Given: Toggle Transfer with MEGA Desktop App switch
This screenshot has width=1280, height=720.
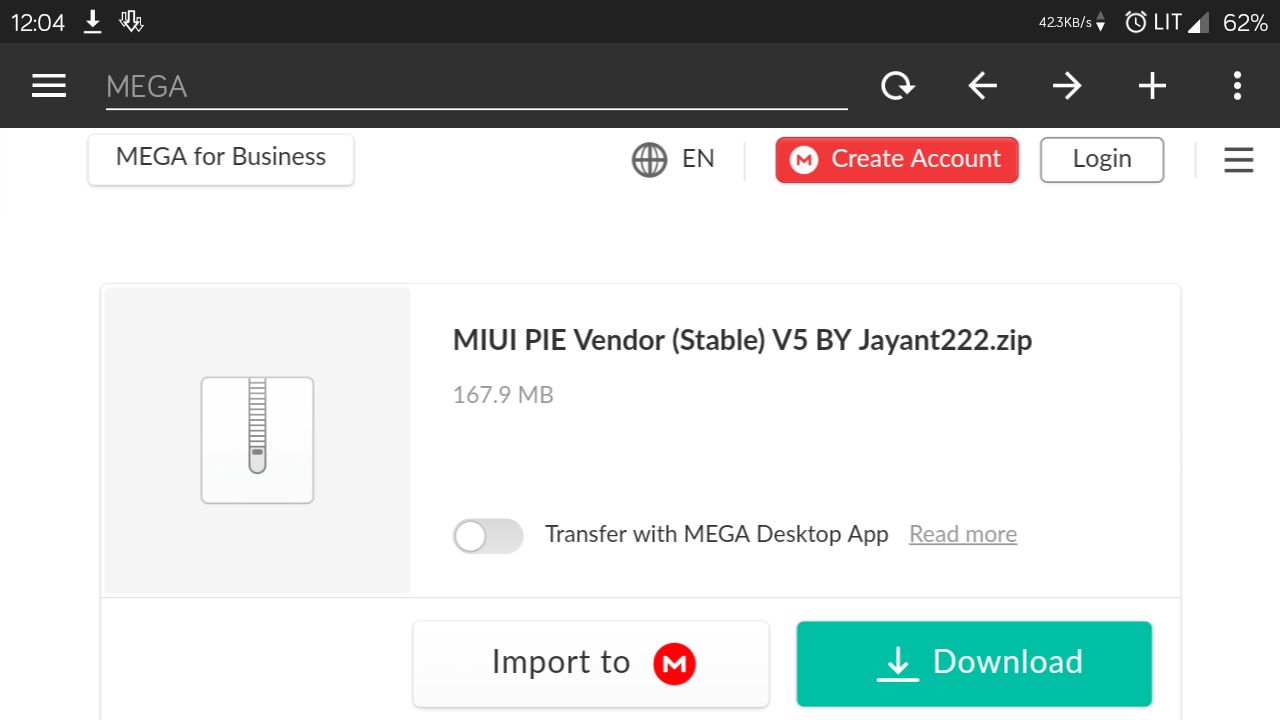Looking at the screenshot, I should click(x=488, y=536).
